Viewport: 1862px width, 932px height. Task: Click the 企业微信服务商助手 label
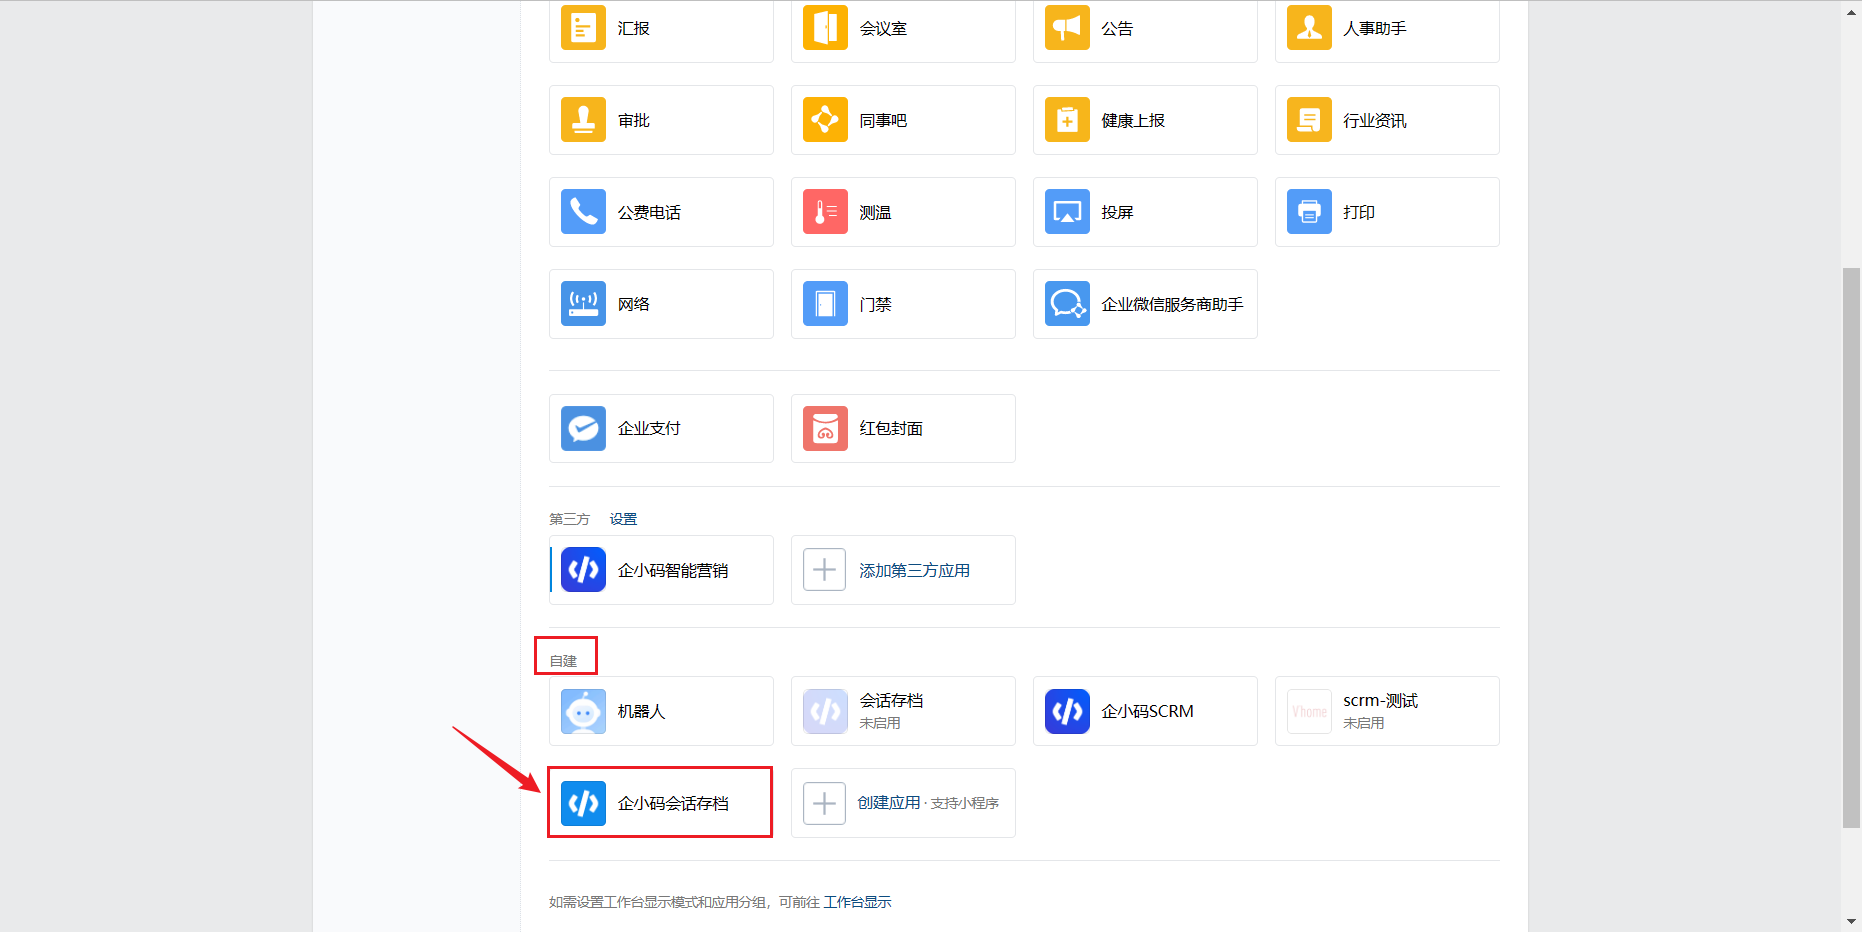[1172, 304]
